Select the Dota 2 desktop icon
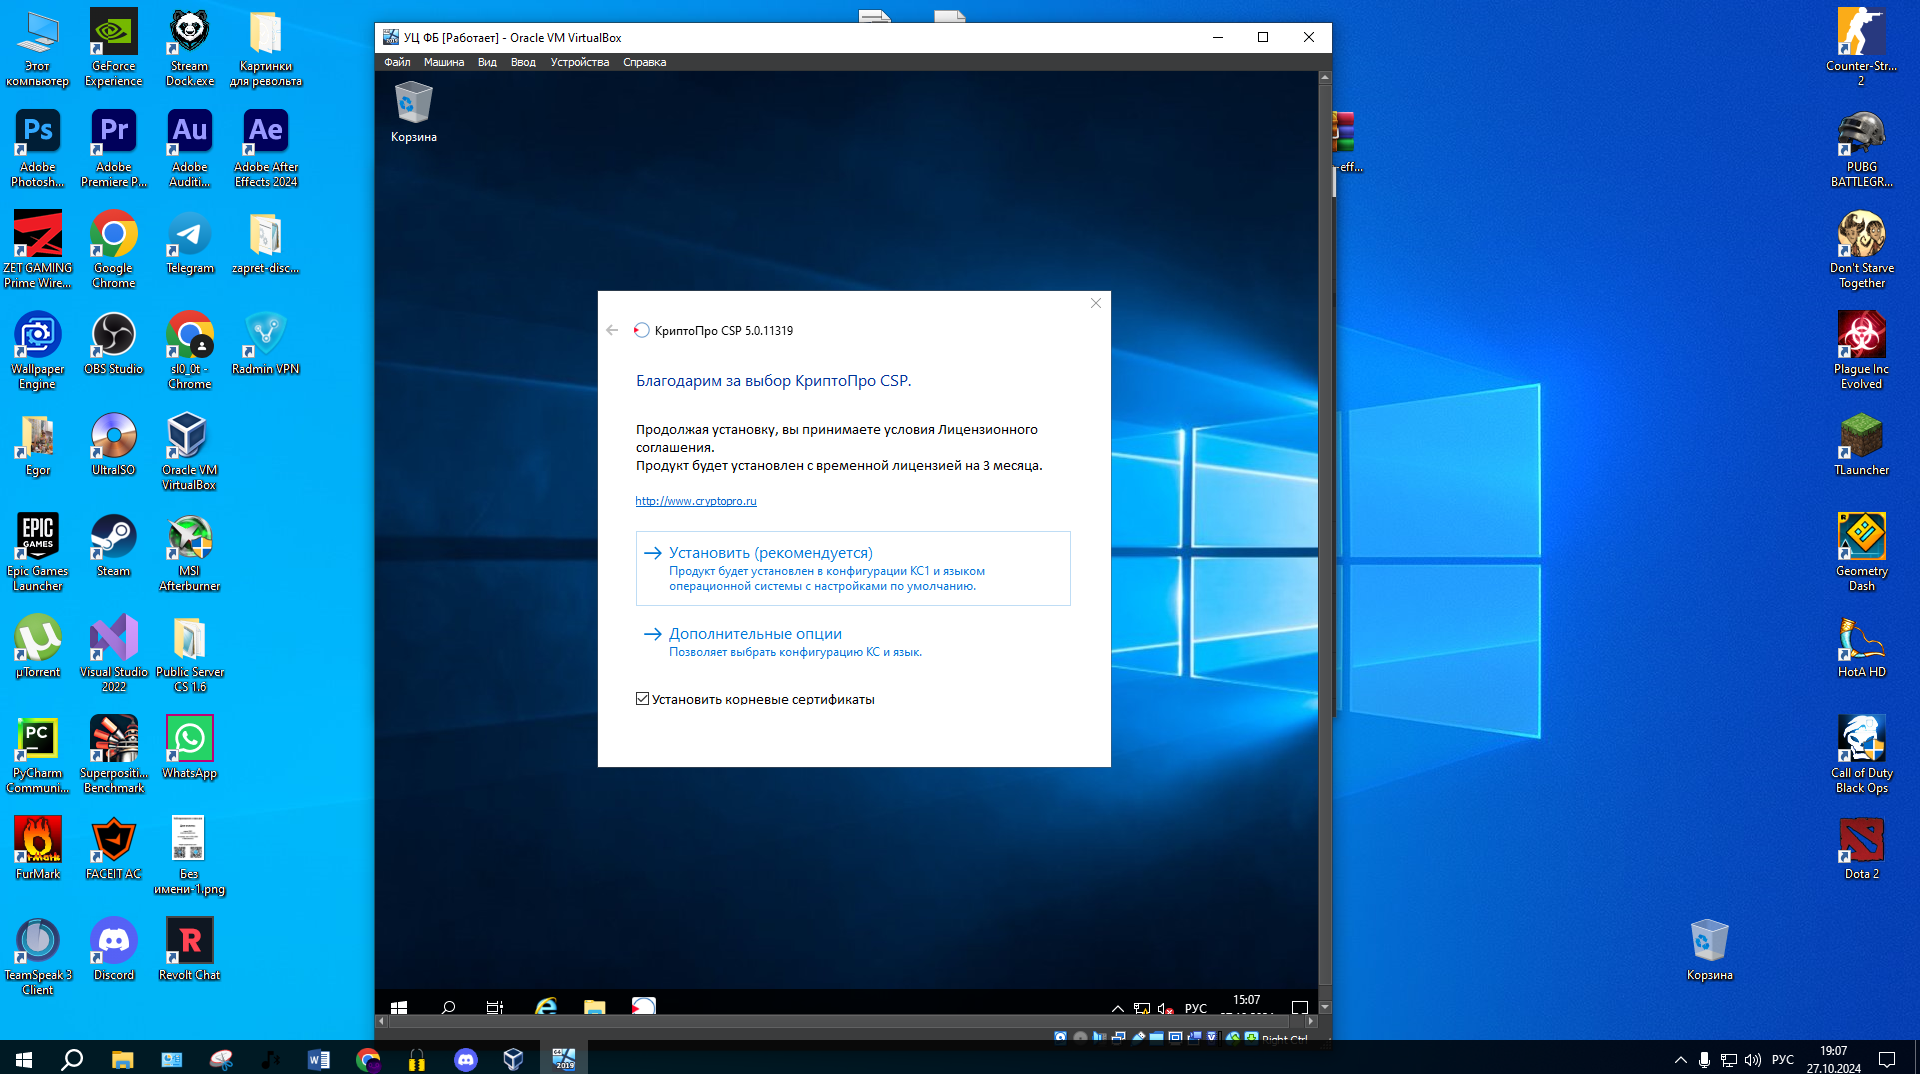Viewport: 1920px width, 1074px height. [1861, 847]
